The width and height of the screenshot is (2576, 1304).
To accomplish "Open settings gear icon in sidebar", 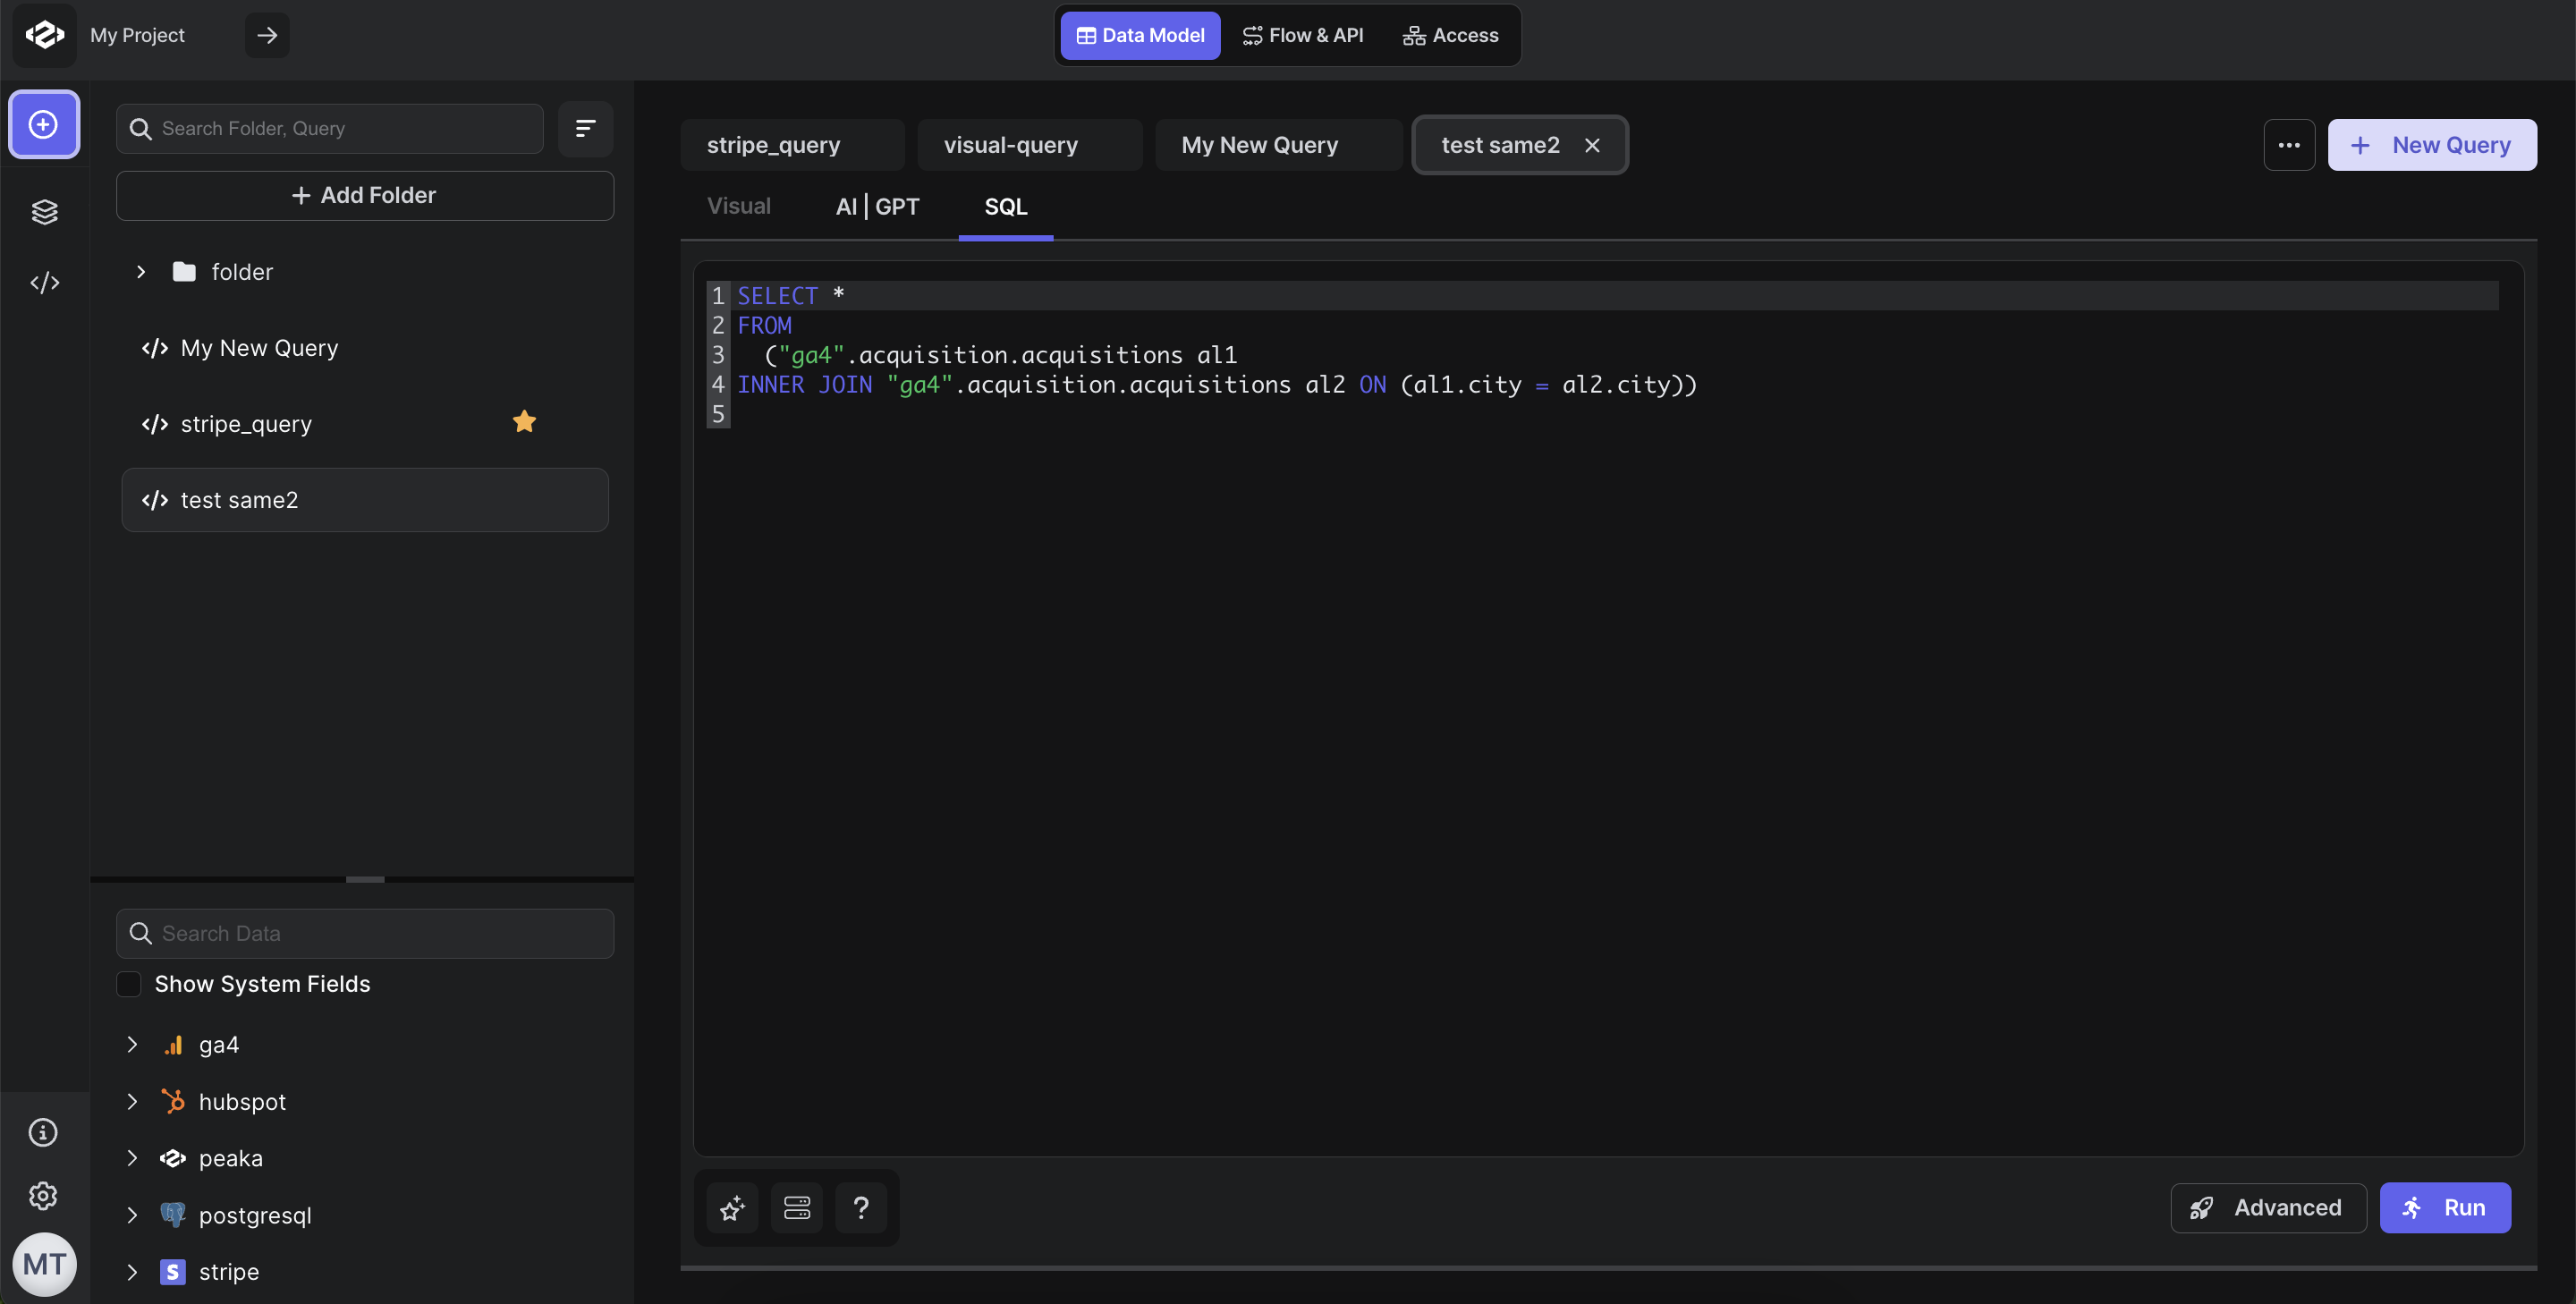I will point(43,1195).
